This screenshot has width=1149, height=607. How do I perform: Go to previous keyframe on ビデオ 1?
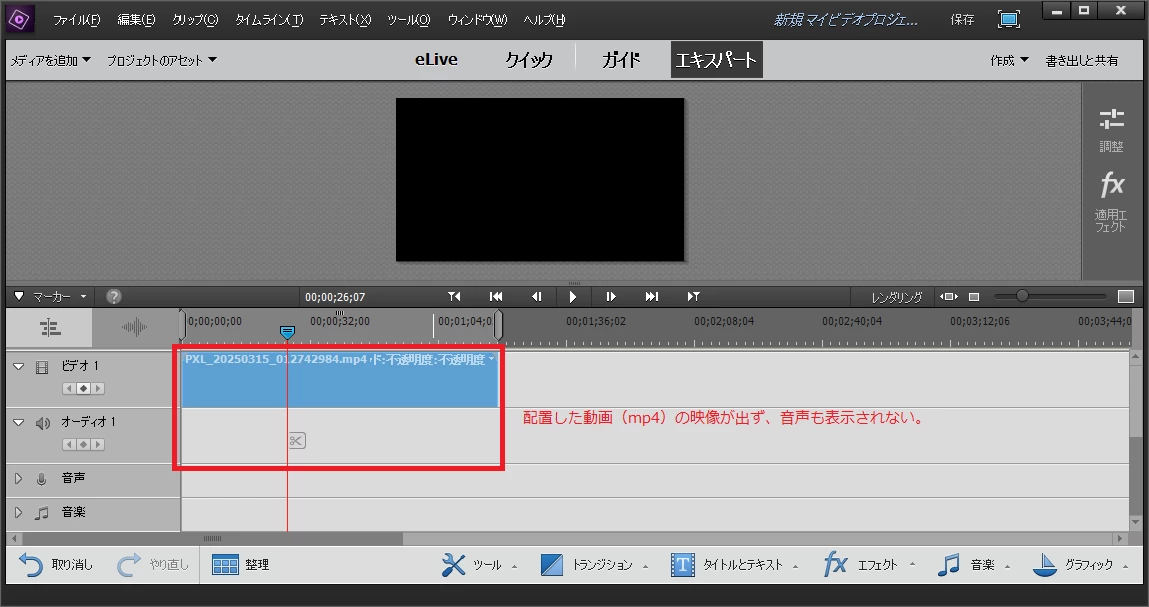69,389
